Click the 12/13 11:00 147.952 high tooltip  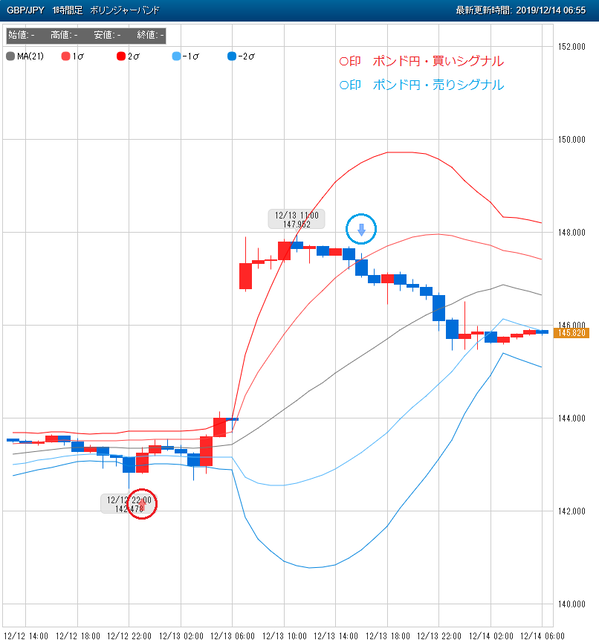point(297,219)
